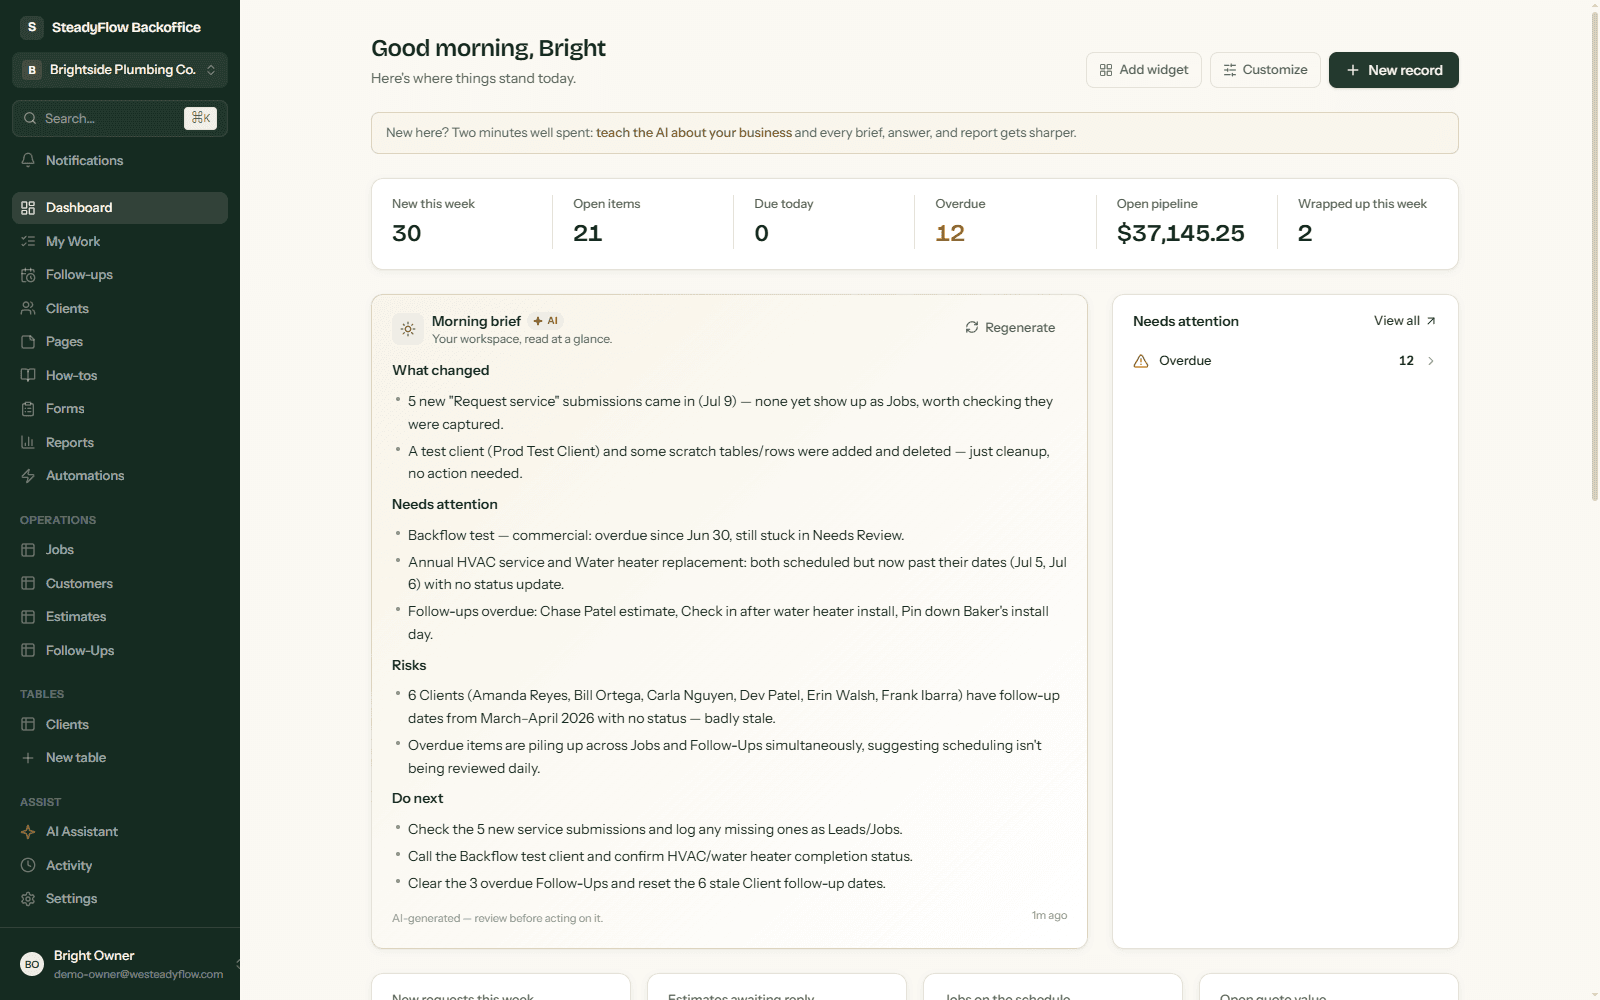The image size is (1600, 1000).
Task: Click the AI badge beside Morning brief
Action: 546,321
